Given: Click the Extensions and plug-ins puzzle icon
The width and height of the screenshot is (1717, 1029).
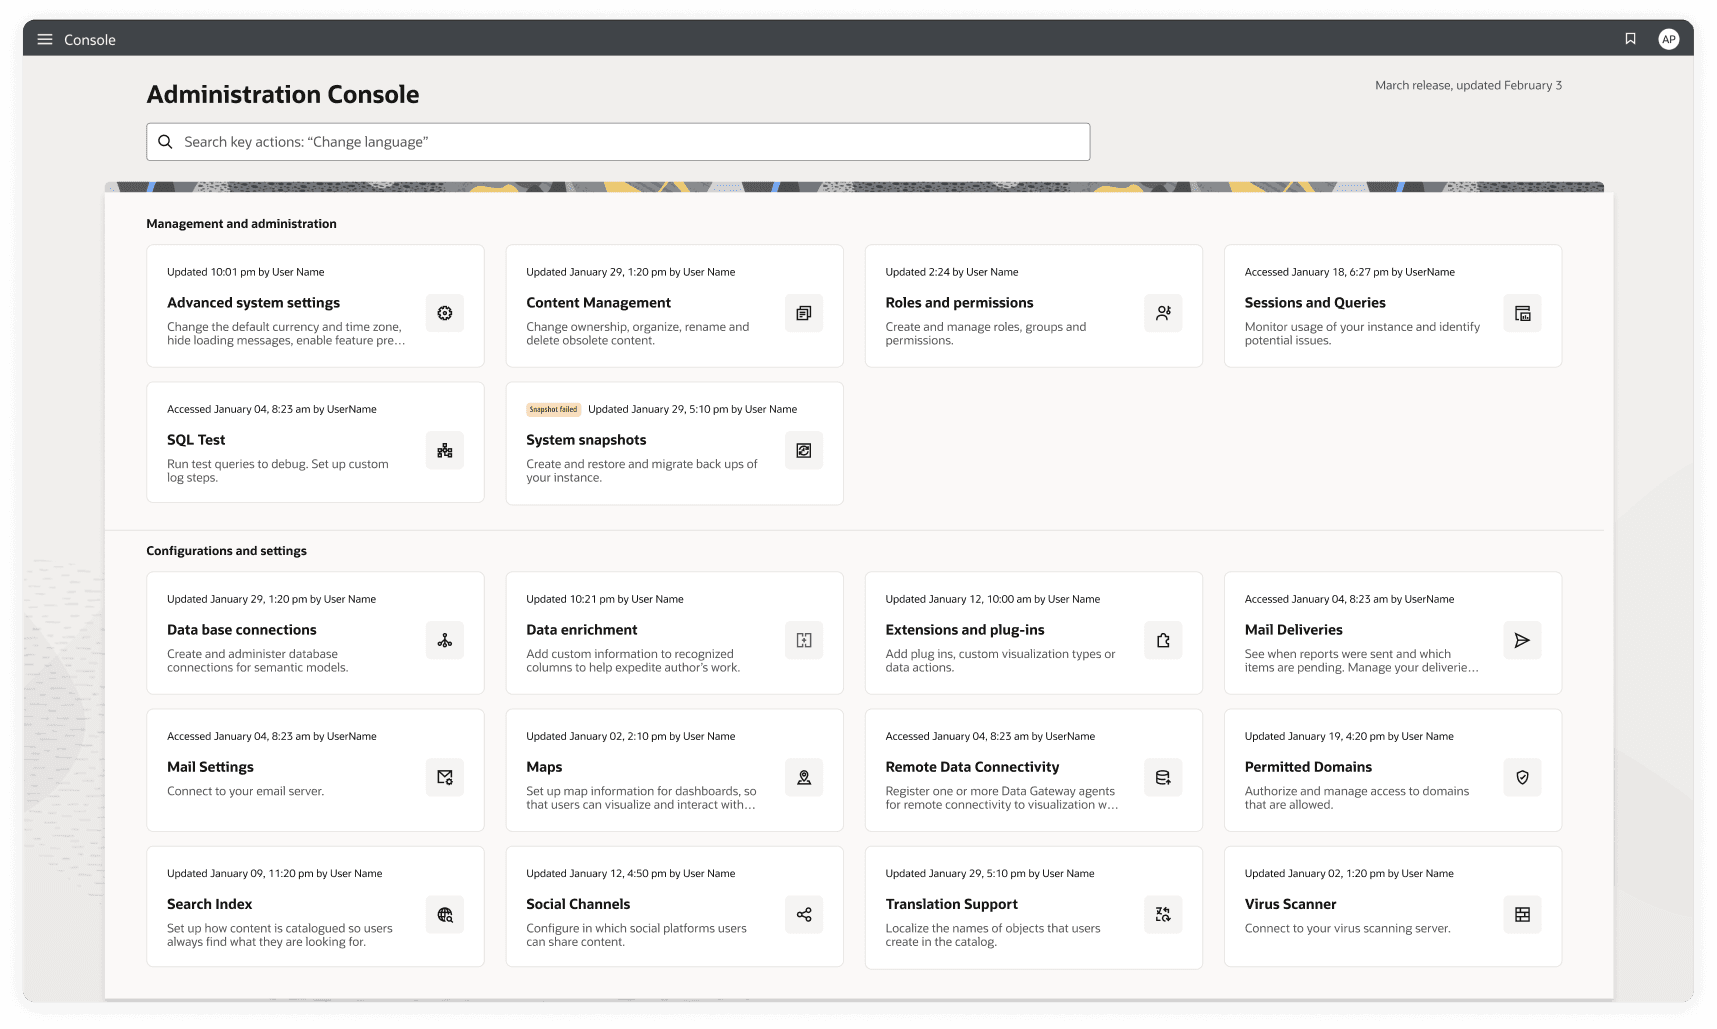Looking at the screenshot, I should tap(1163, 640).
